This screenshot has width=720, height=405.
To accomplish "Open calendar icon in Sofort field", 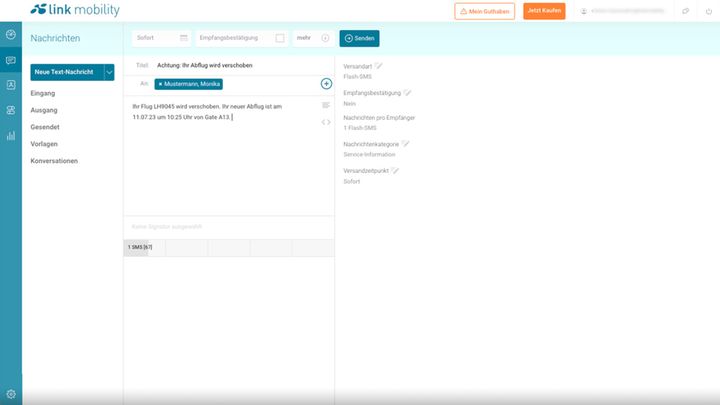I will (184, 38).
